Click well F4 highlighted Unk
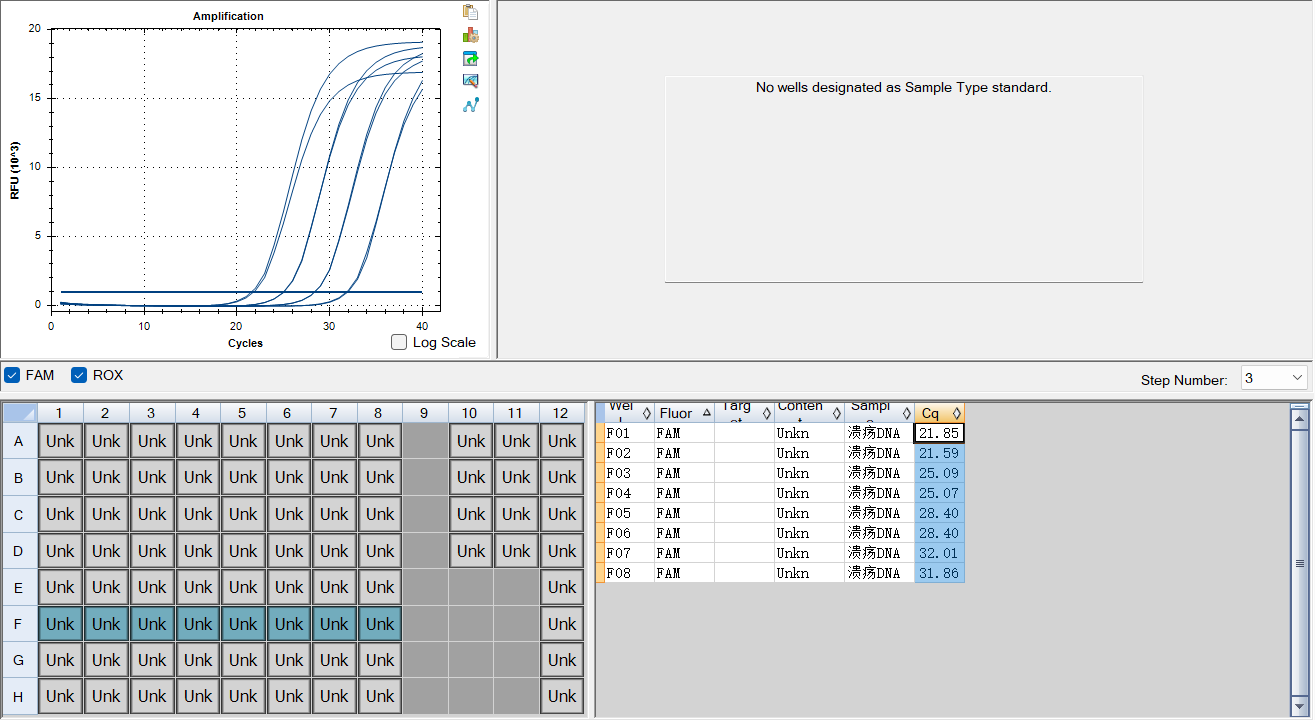 click(x=197, y=624)
